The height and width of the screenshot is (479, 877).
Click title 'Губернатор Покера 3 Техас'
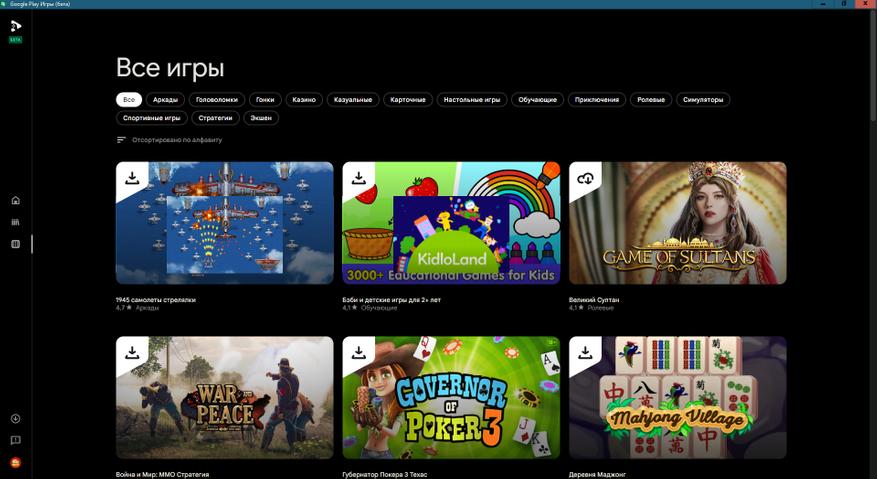point(385,475)
